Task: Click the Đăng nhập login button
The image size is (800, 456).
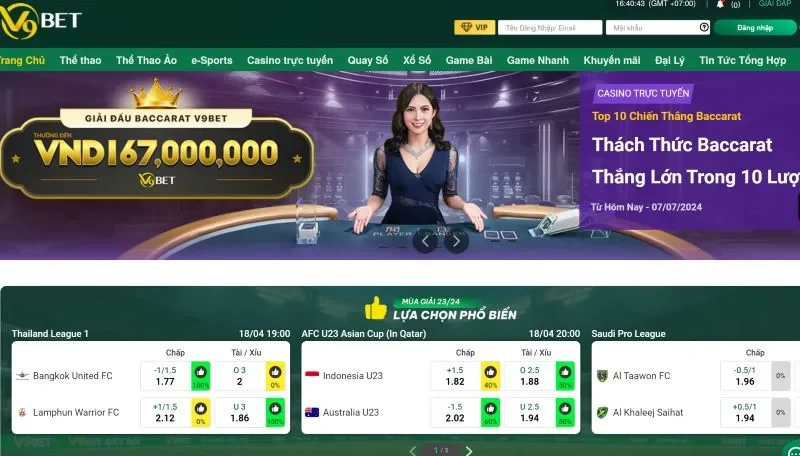Action: coord(755,28)
